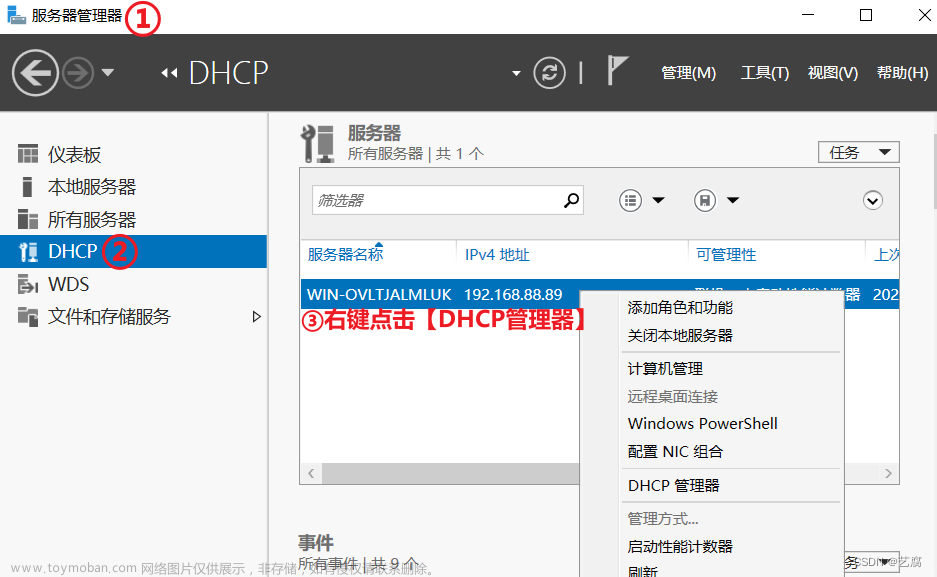937x577 pixels.
Task: Sort by 服务器名称 column header
Action: click(x=345, y=254)
